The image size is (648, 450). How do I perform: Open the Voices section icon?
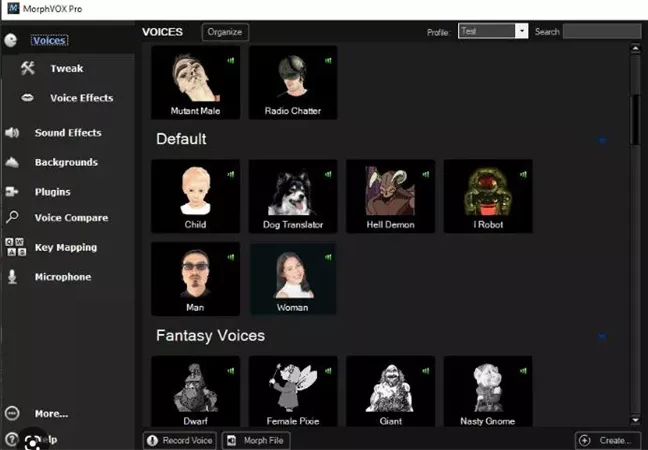[x=10, y=40]
